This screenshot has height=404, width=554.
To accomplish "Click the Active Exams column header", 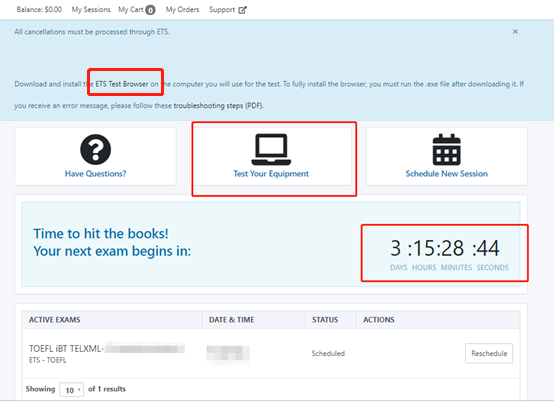I will [x=55, y=320].
